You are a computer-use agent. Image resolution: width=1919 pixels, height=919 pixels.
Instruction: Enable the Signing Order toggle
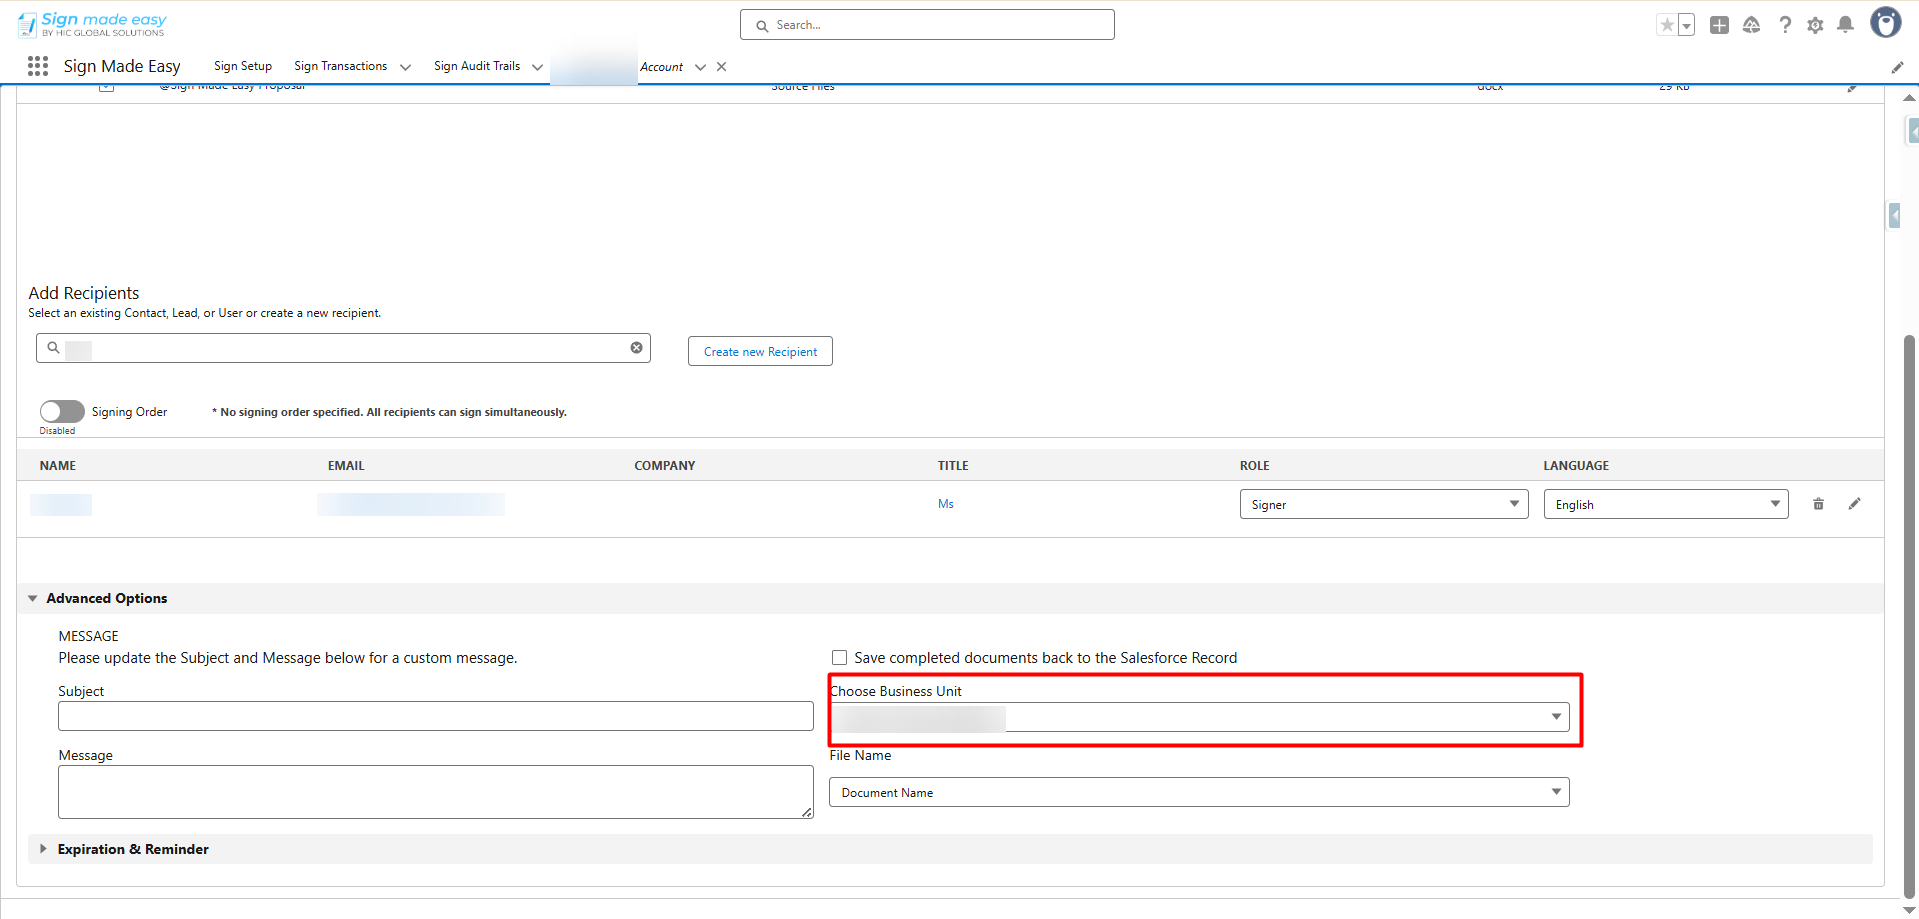coord(62,412)
